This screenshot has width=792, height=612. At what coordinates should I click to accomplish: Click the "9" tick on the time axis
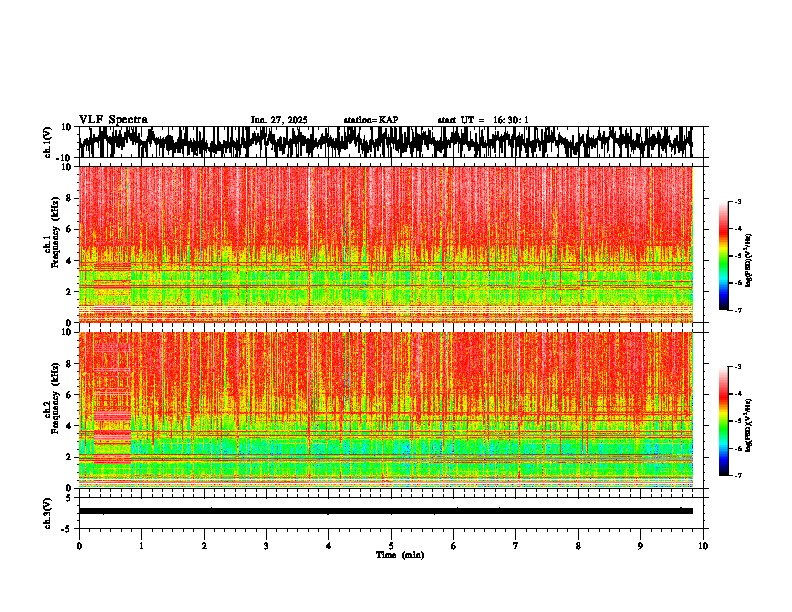(640, 546)
